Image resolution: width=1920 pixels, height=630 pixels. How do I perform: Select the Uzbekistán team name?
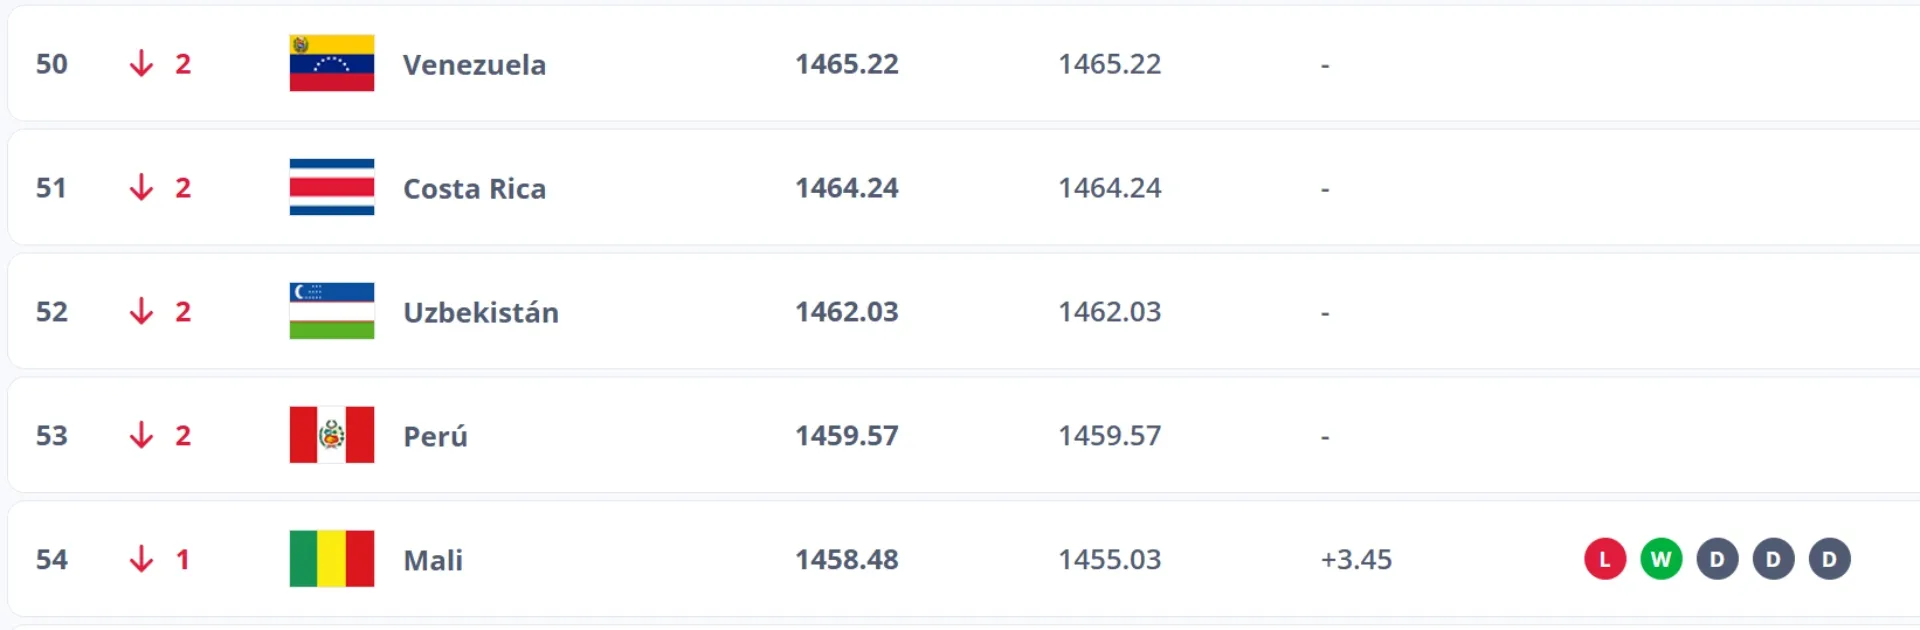pos(480,313)
